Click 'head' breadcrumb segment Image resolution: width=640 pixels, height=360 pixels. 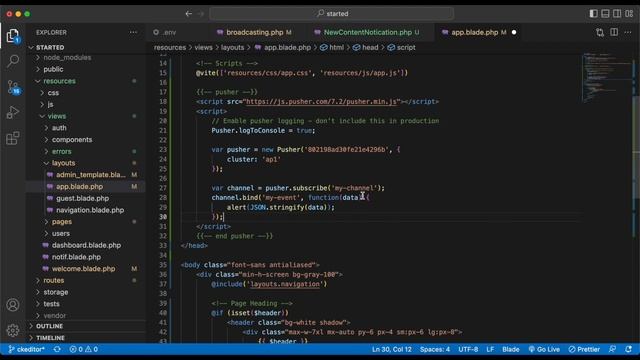[366, 47]
